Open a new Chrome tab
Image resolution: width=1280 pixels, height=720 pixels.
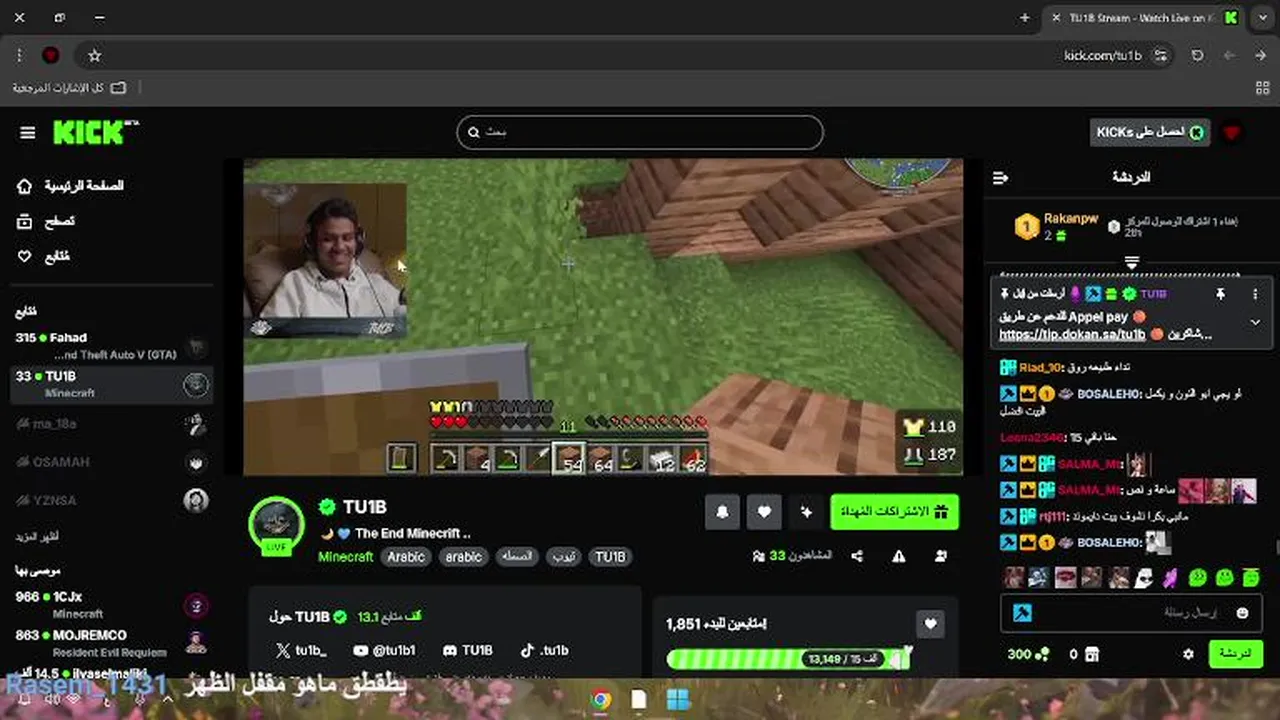[1025, 18]
